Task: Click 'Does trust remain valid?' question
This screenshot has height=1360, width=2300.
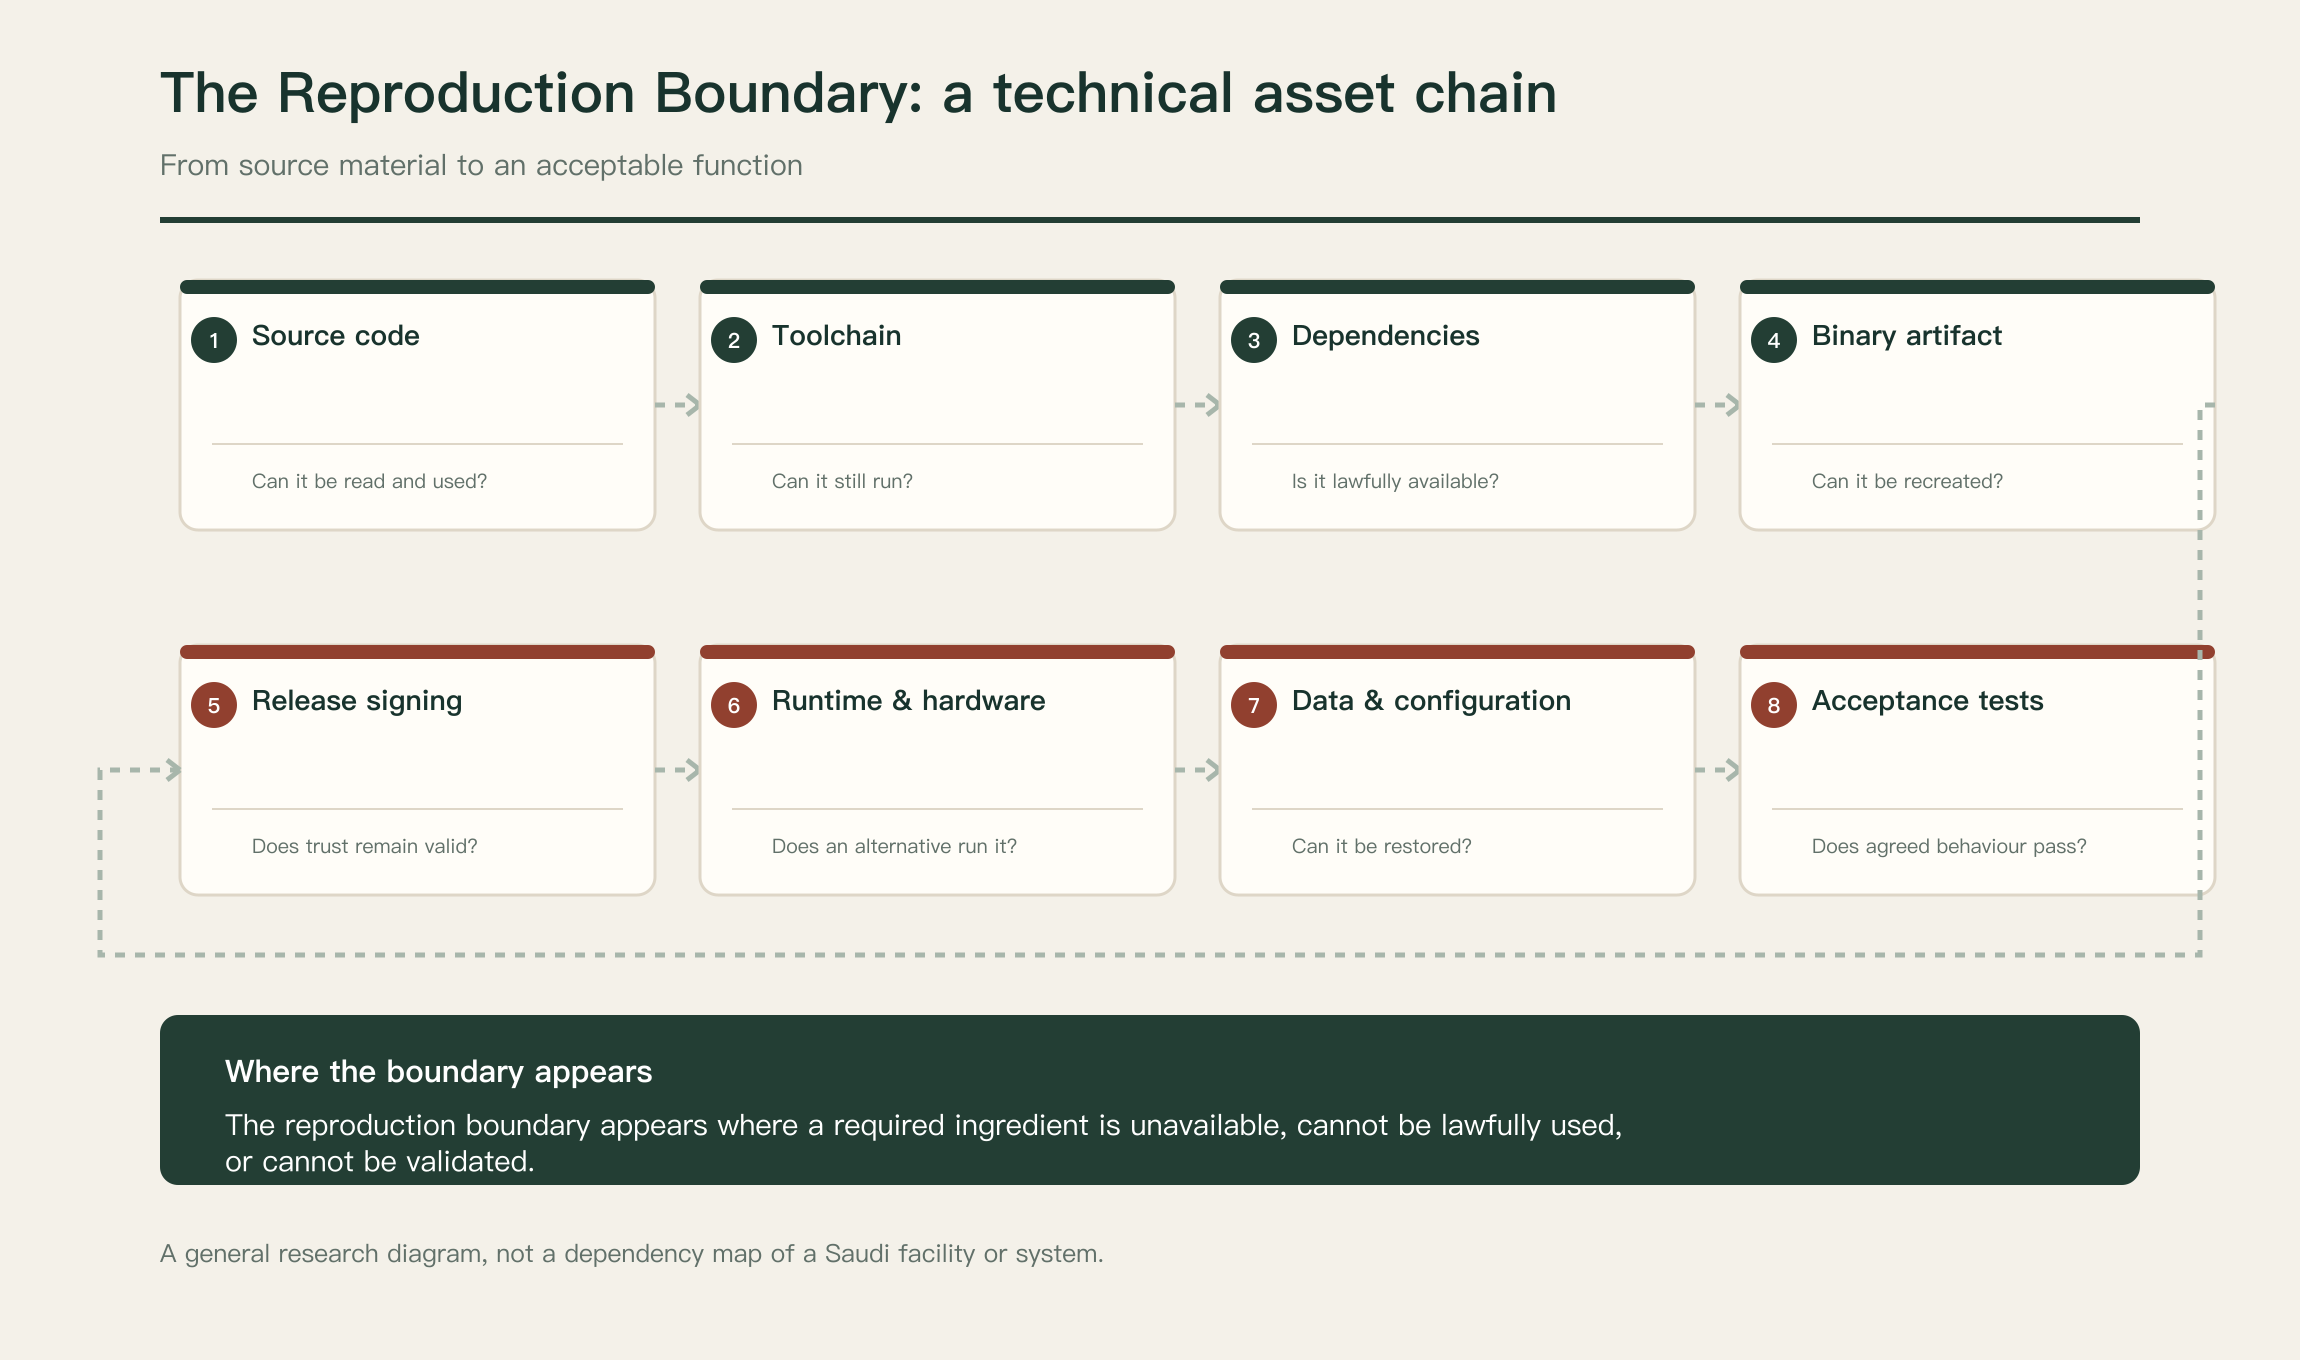Action: tap(365, 846)
